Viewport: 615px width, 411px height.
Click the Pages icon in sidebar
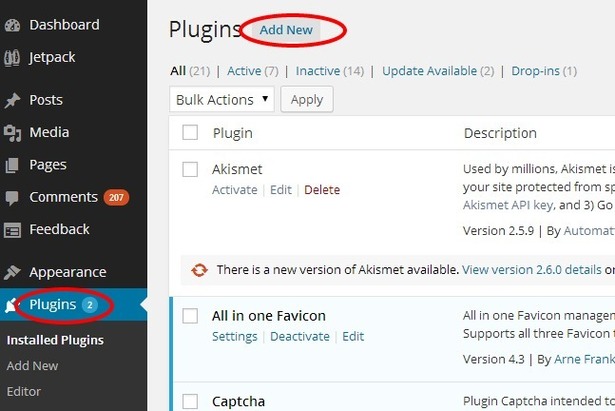click(12, 165)
